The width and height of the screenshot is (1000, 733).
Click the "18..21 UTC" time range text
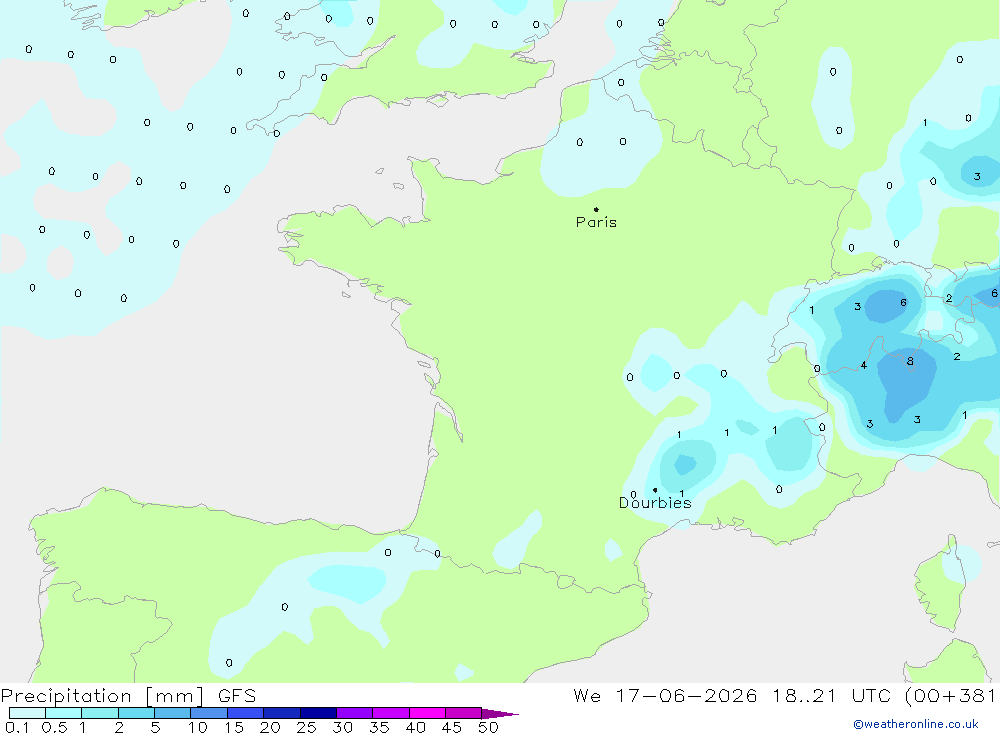pyautogui.click(x=831, y=696)
